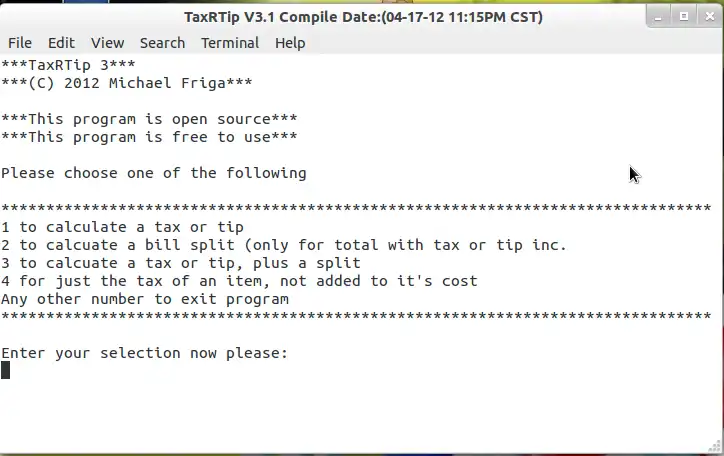Open the View menu
The height and width of the screenshot is (456, 724).
click(x=107, y=43)
